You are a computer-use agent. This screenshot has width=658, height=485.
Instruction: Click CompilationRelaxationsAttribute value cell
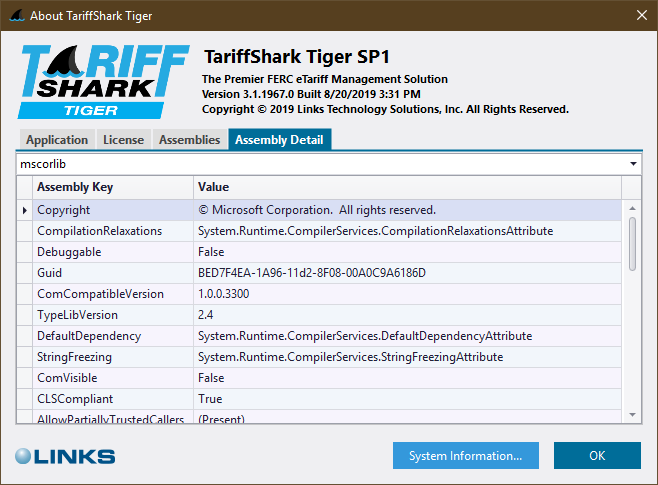coord(407,231)
